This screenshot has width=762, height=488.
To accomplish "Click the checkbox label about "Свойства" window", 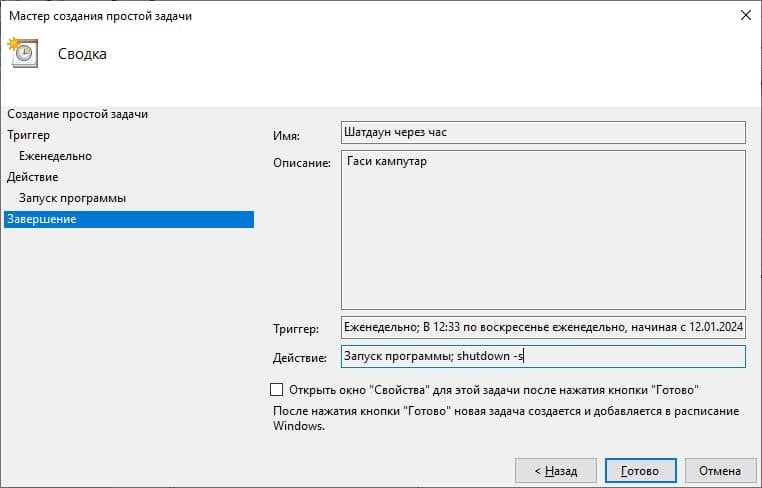I will coord(494,390).
